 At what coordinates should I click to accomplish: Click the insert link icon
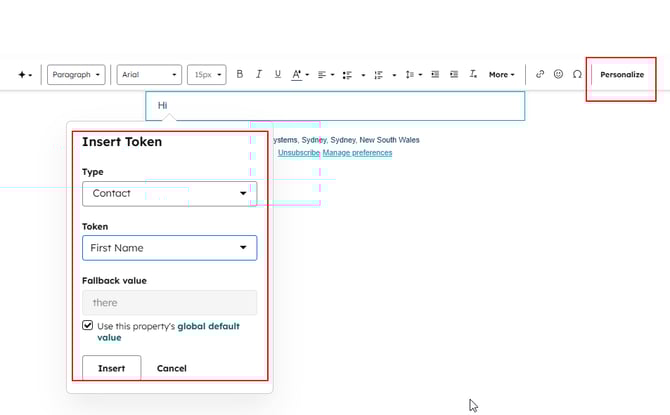540,74
